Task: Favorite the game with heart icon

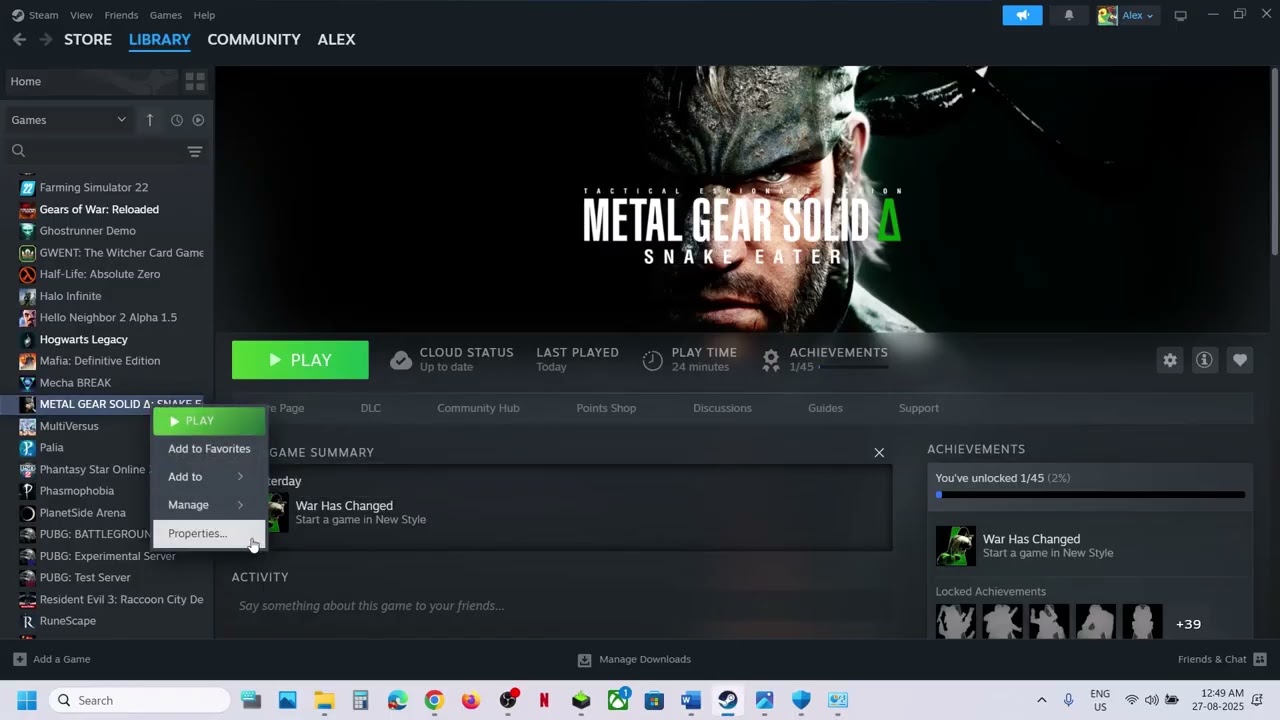Action: pos(1240,360)
